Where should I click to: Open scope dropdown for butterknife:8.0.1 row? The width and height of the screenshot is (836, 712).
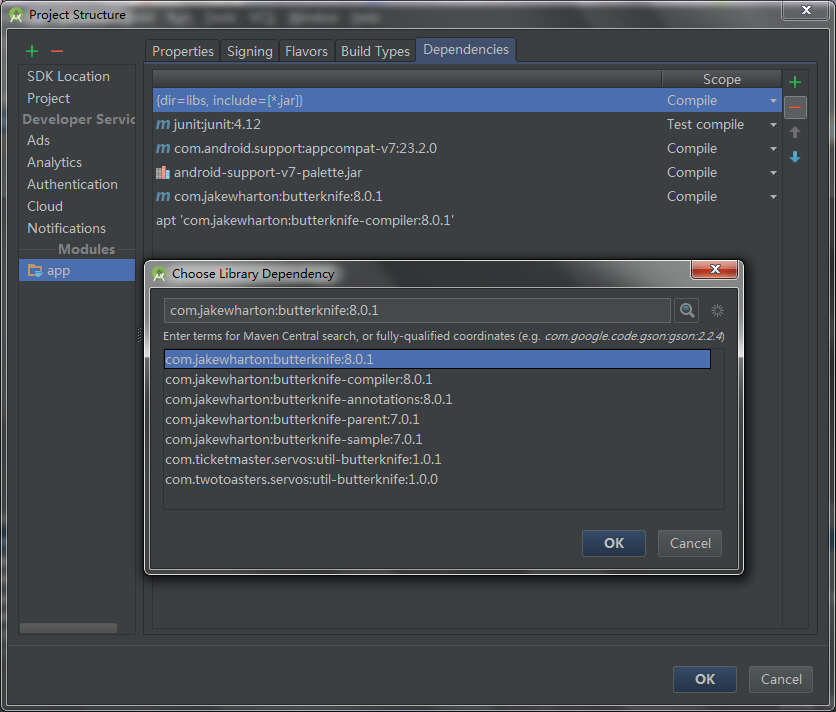coord(773,197)
